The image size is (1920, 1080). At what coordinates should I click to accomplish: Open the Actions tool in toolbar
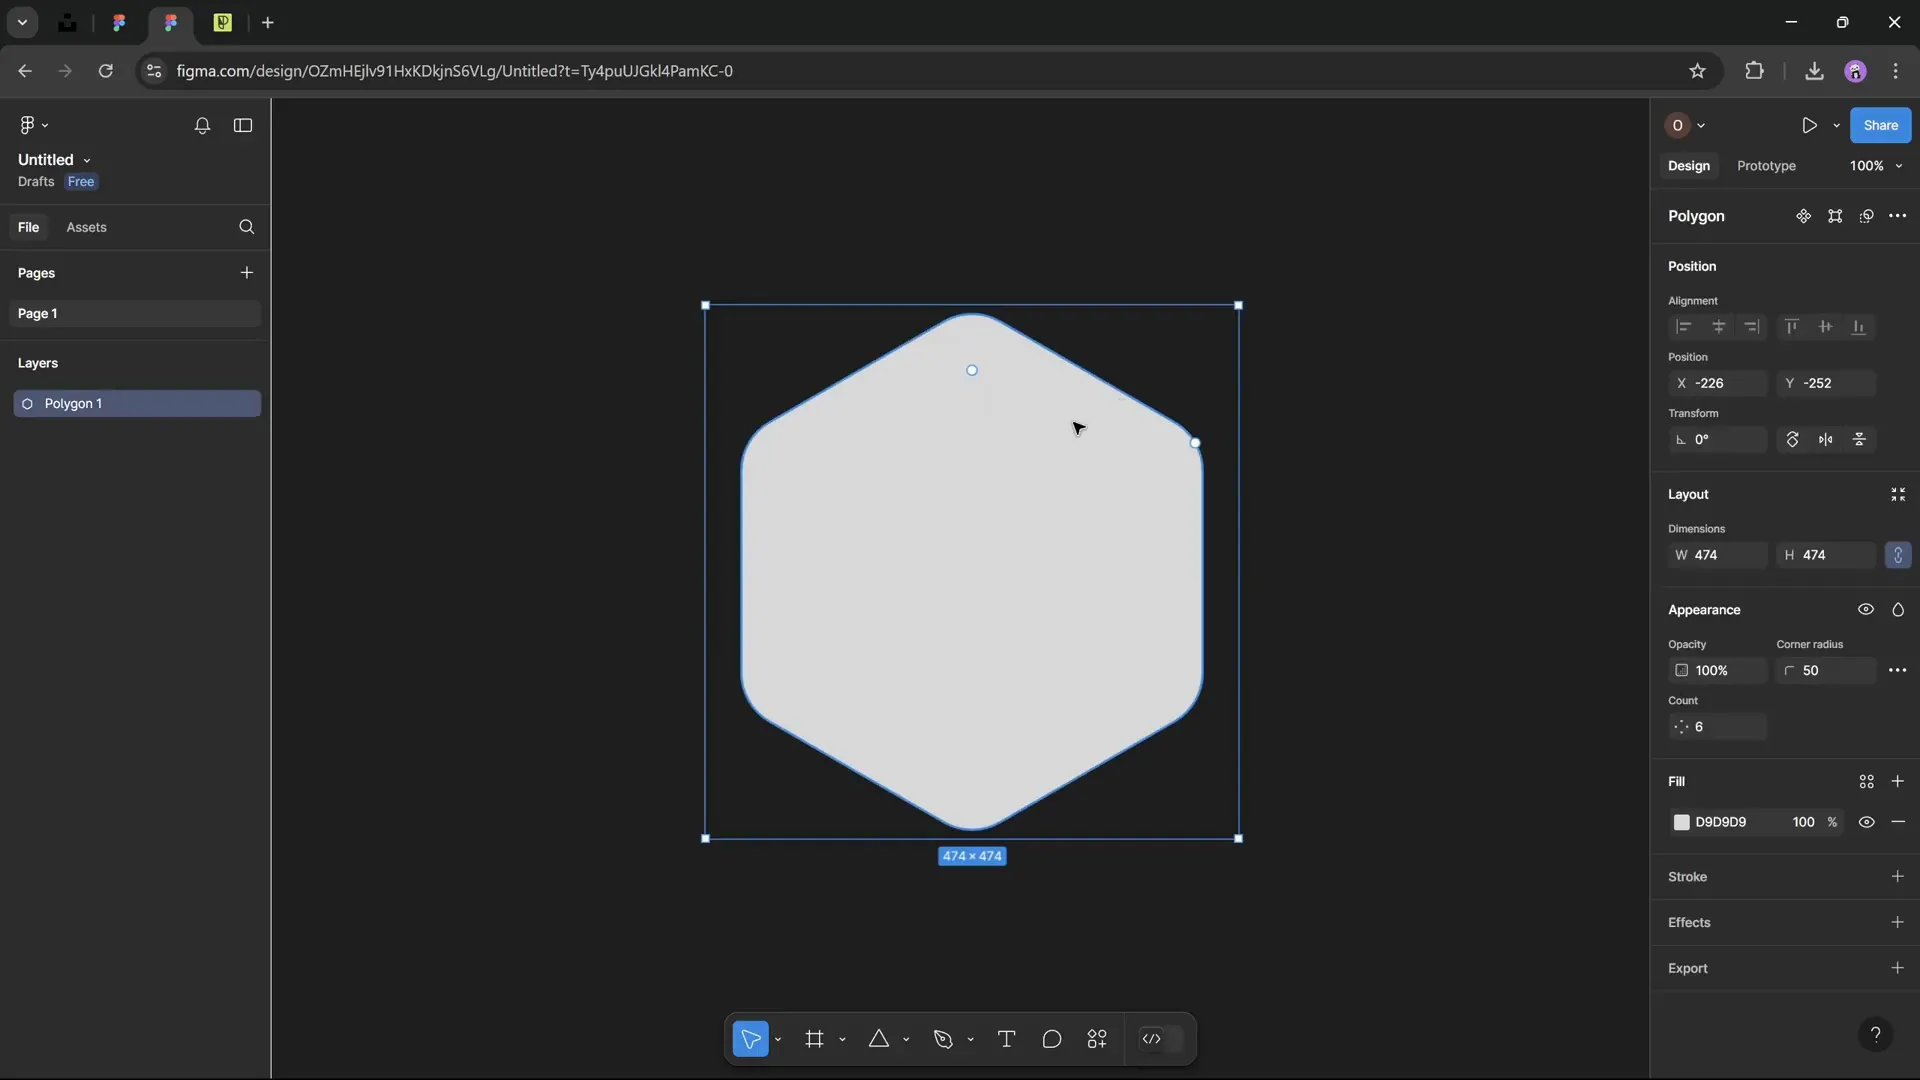[1097, 1039]
